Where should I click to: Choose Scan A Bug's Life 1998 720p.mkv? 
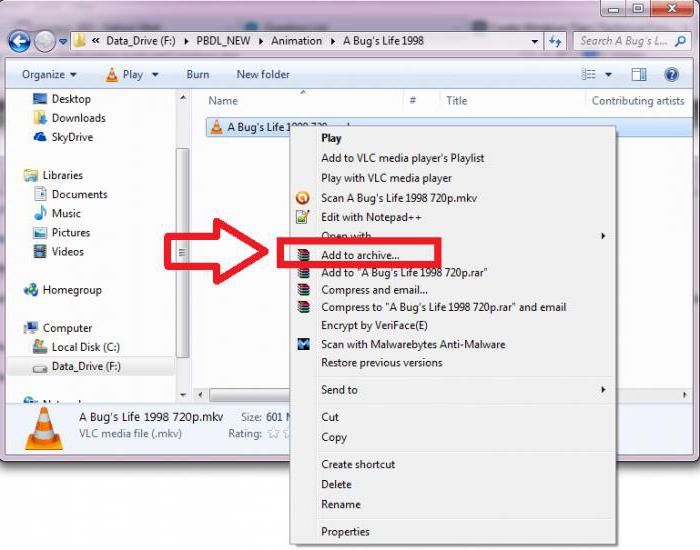[399, 198]
